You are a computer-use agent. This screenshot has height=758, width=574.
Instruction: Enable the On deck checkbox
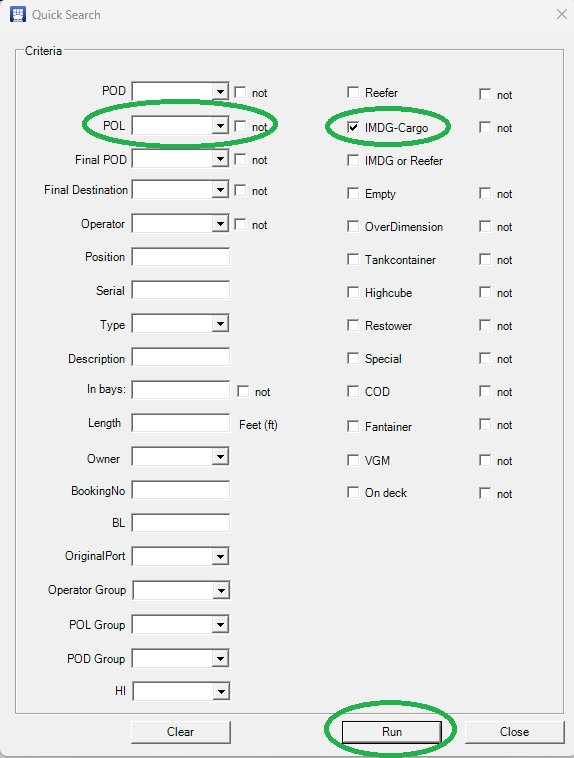coord(353,493)
